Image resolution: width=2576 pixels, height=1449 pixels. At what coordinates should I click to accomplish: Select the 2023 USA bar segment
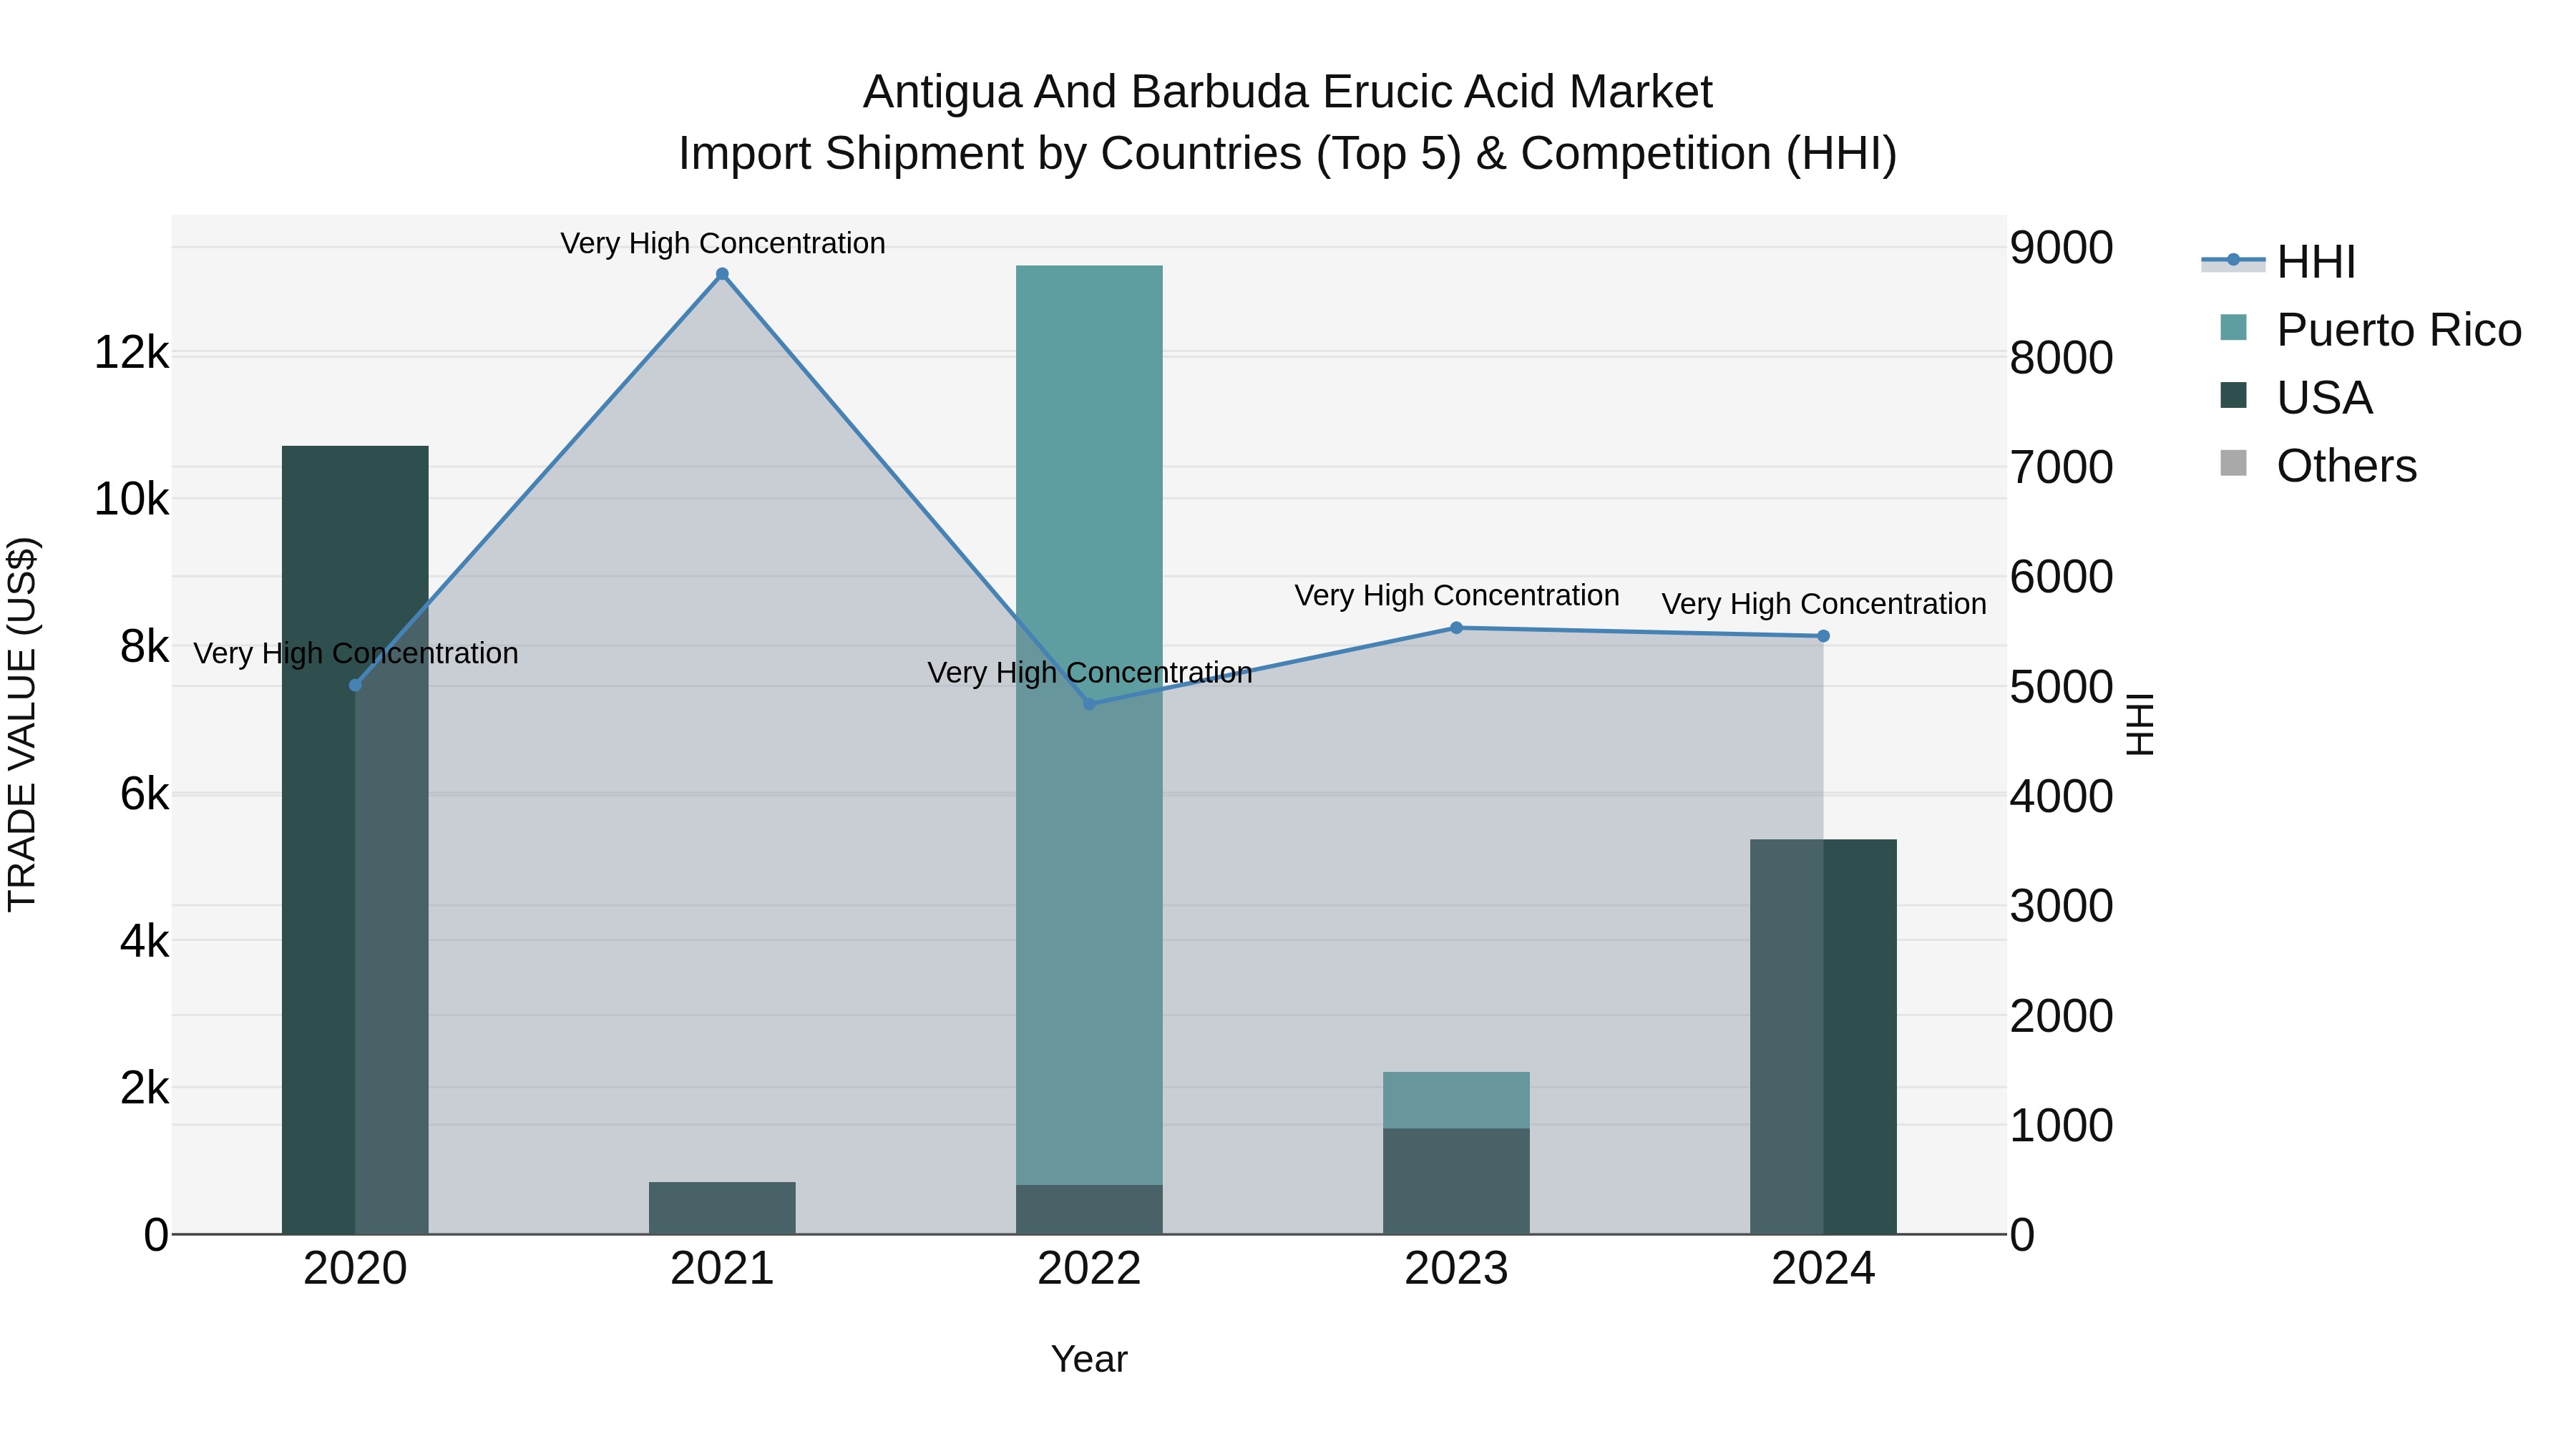tap(1456, 1181)
